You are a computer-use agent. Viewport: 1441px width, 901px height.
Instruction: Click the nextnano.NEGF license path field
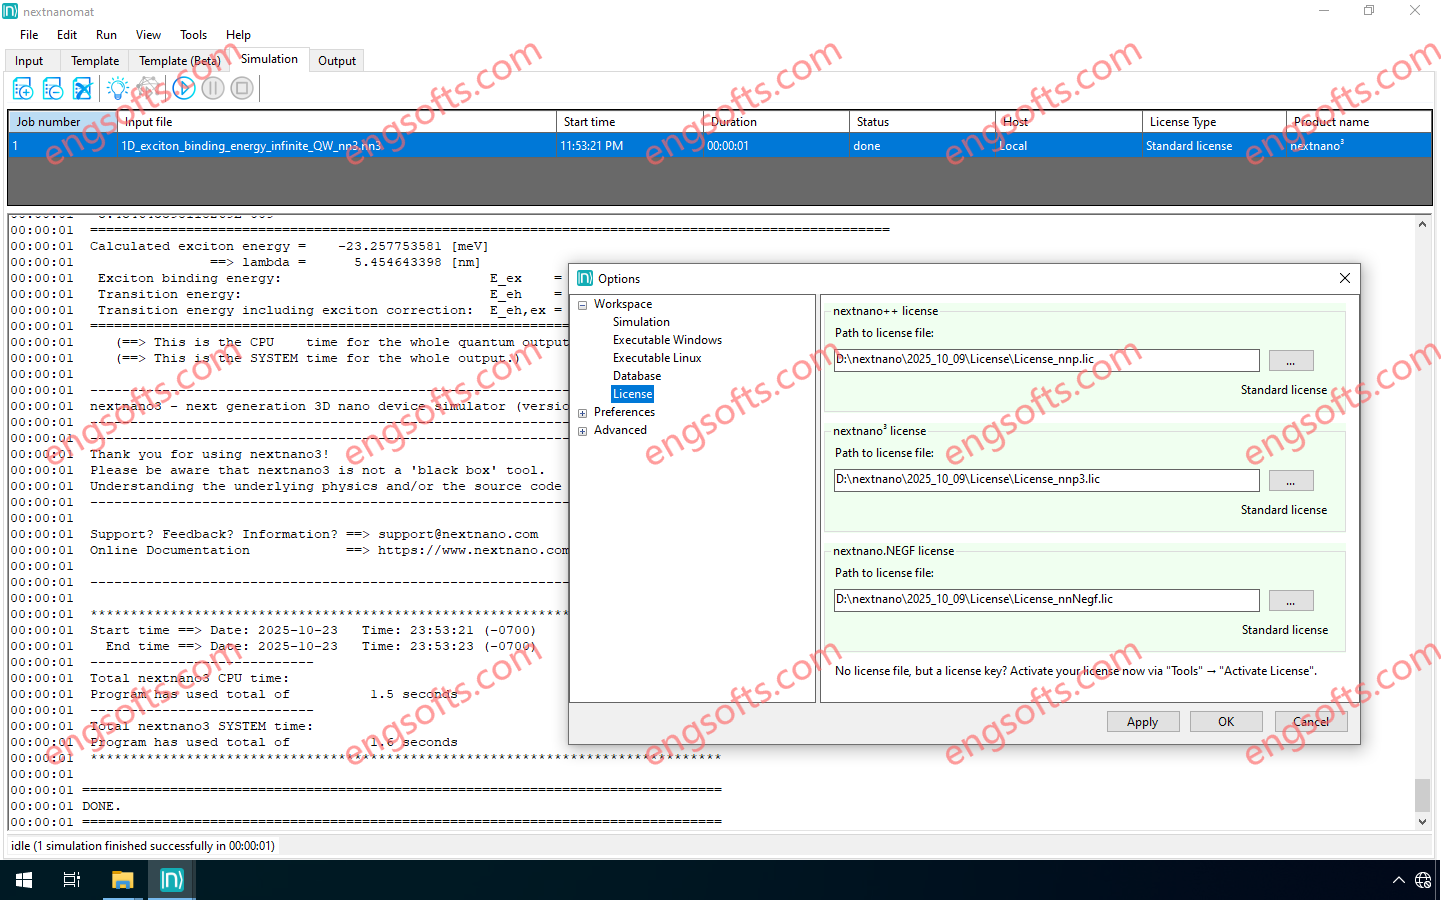coord(1046,600)
